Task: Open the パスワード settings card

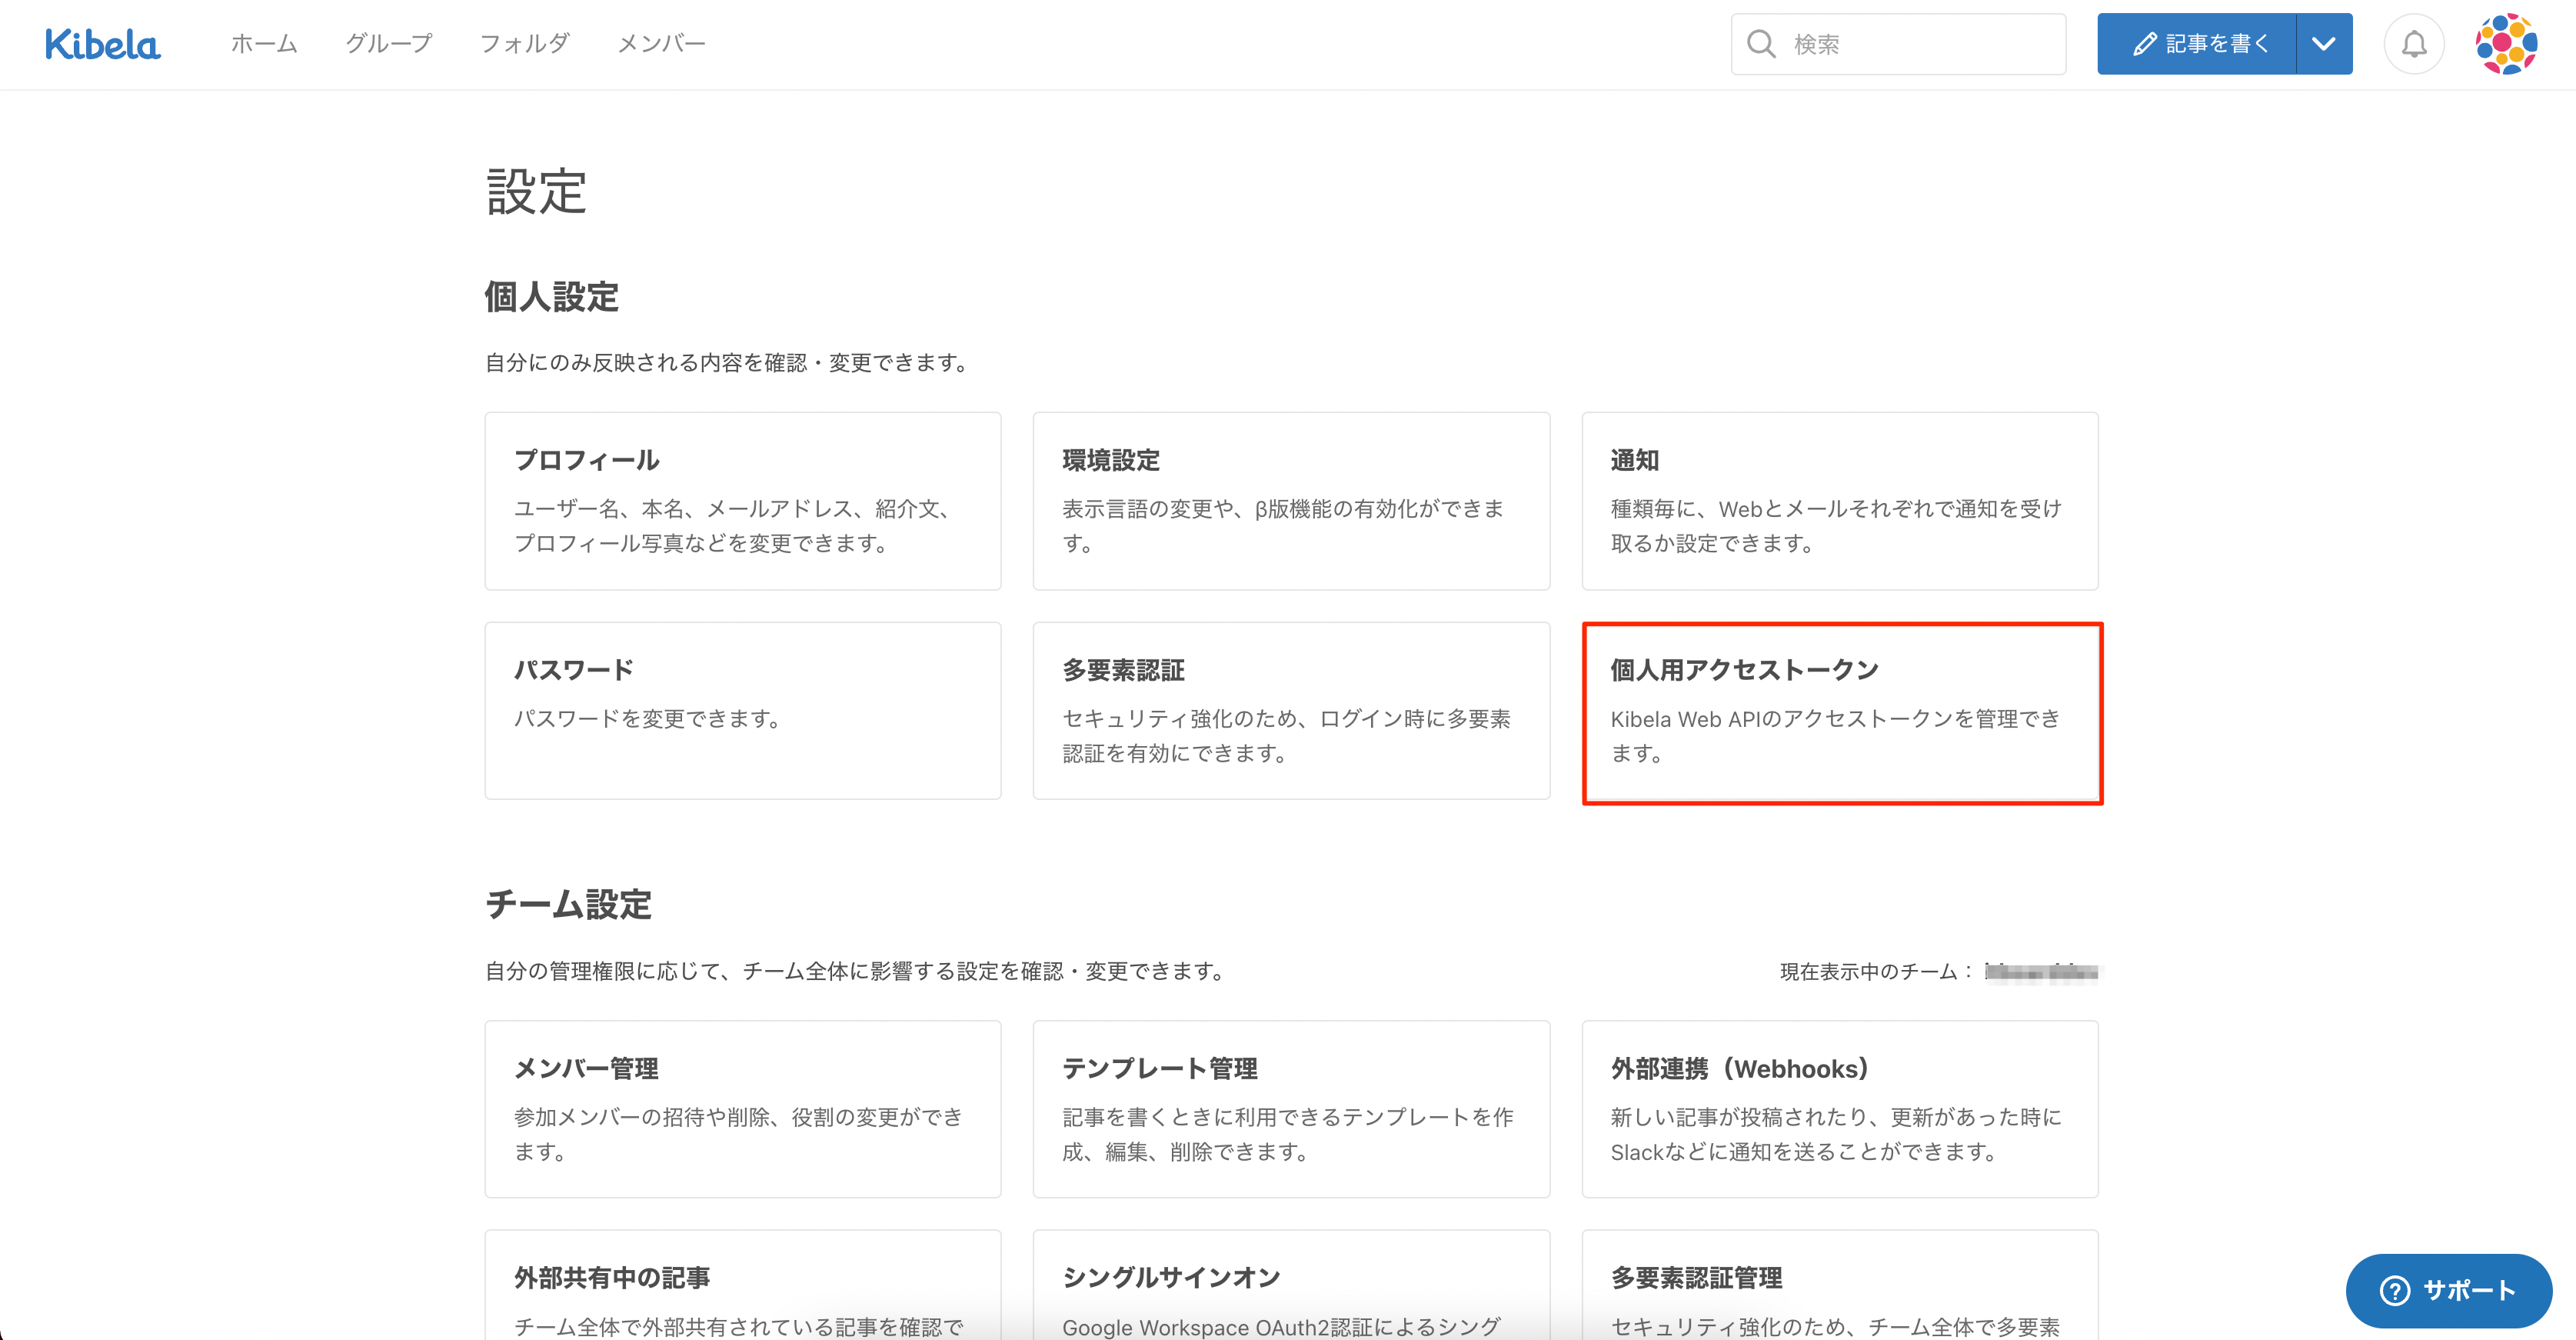Action: click(x=742, y=710)
